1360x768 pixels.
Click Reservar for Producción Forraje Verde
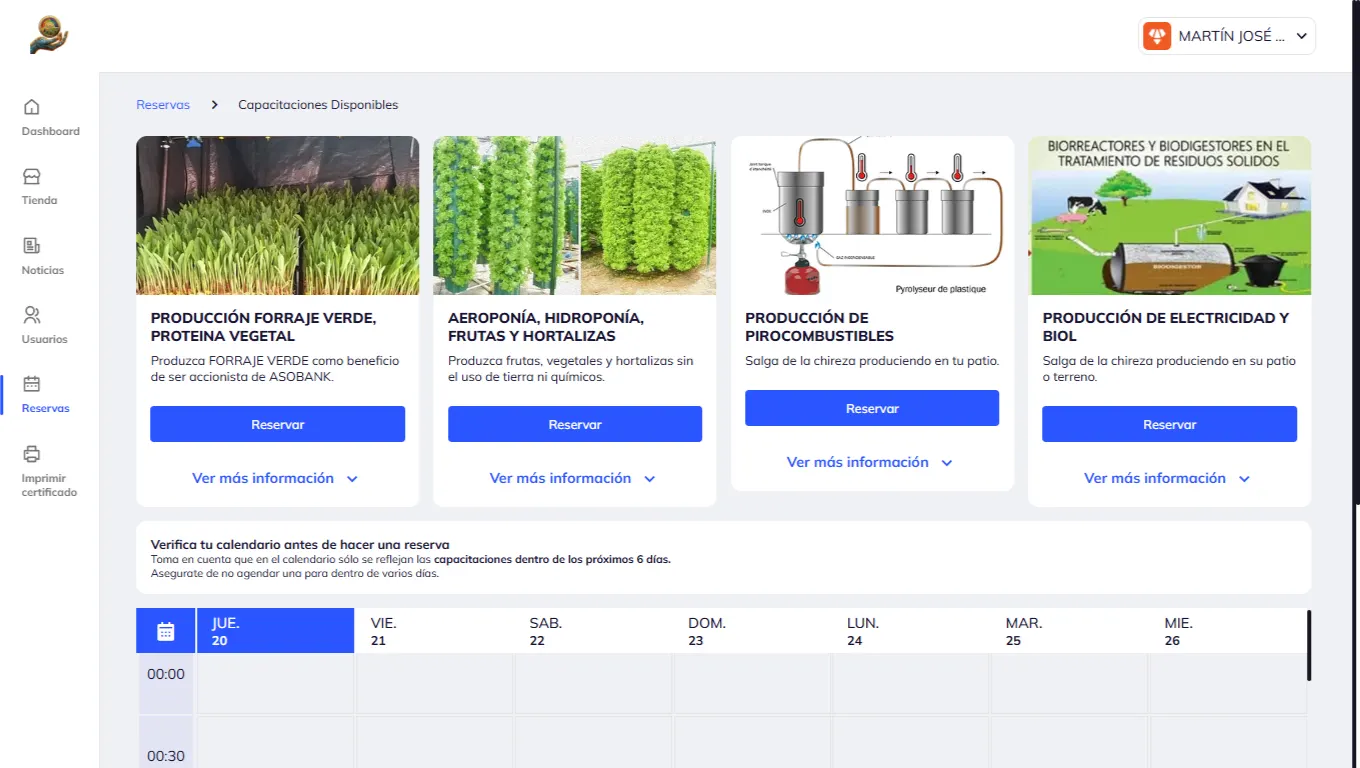tap(277, 424)
